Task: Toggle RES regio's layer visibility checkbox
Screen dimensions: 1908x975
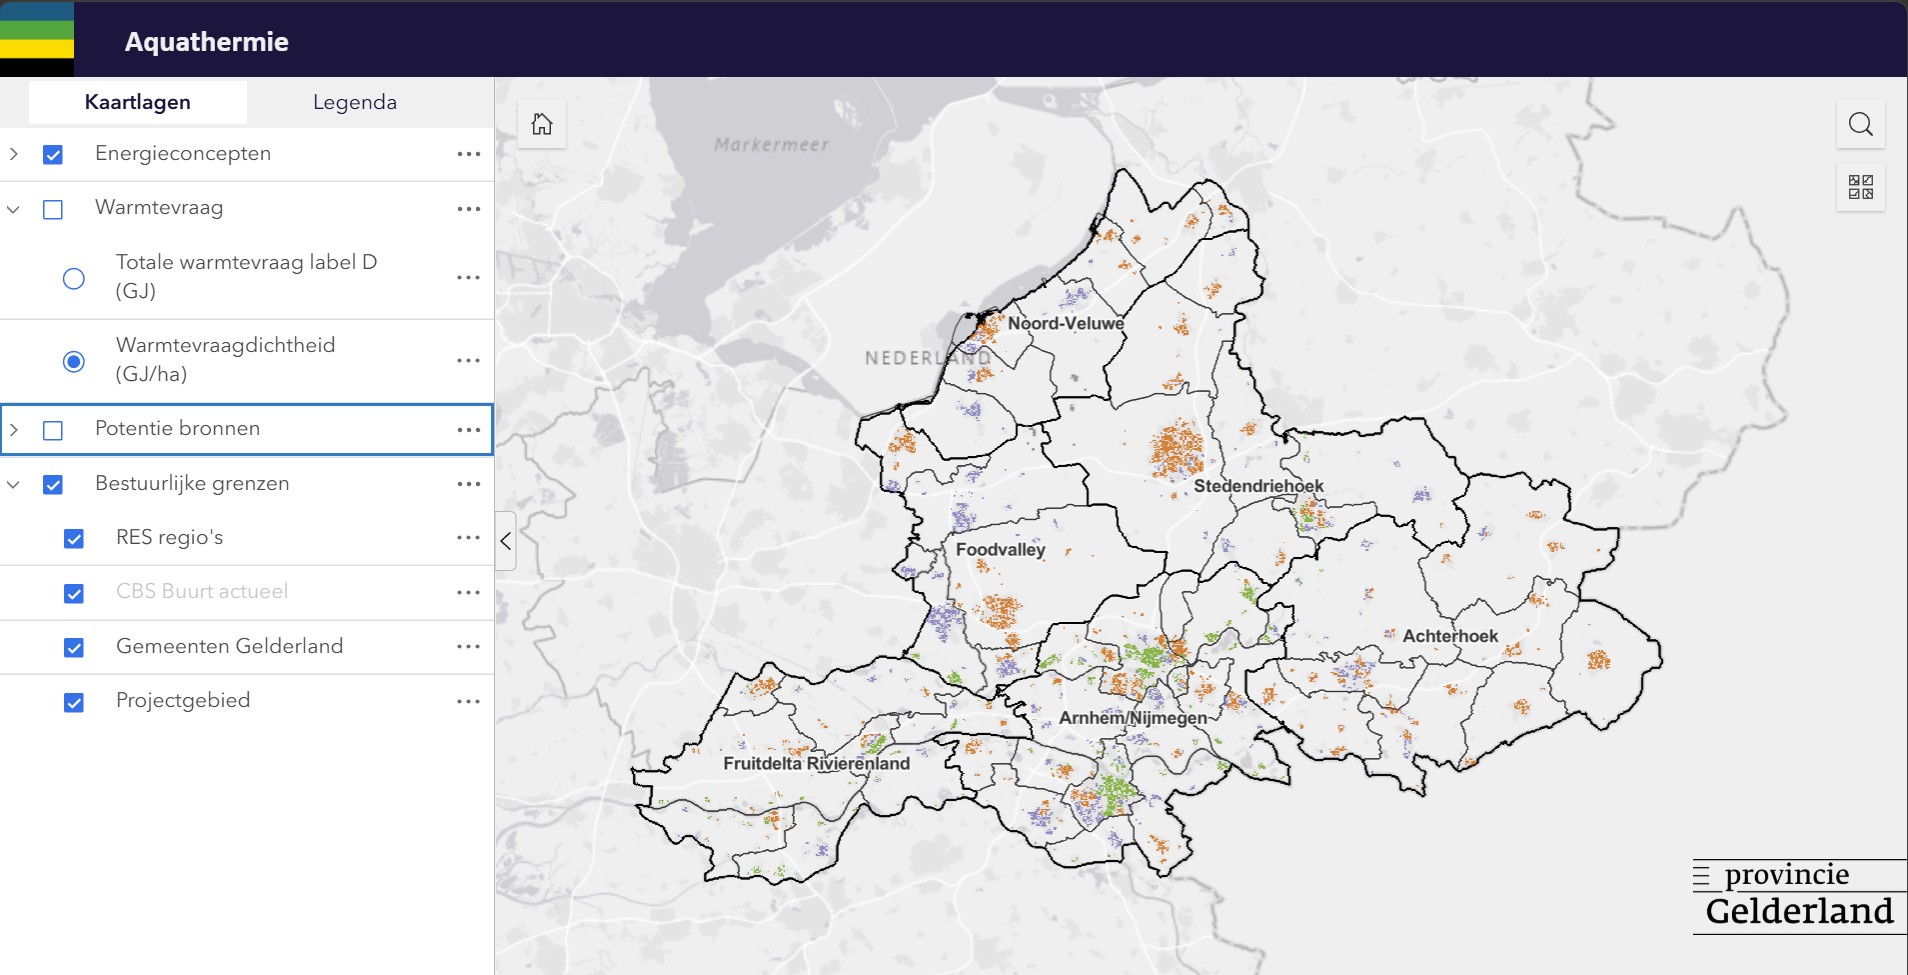Action: tap(74, 539)
